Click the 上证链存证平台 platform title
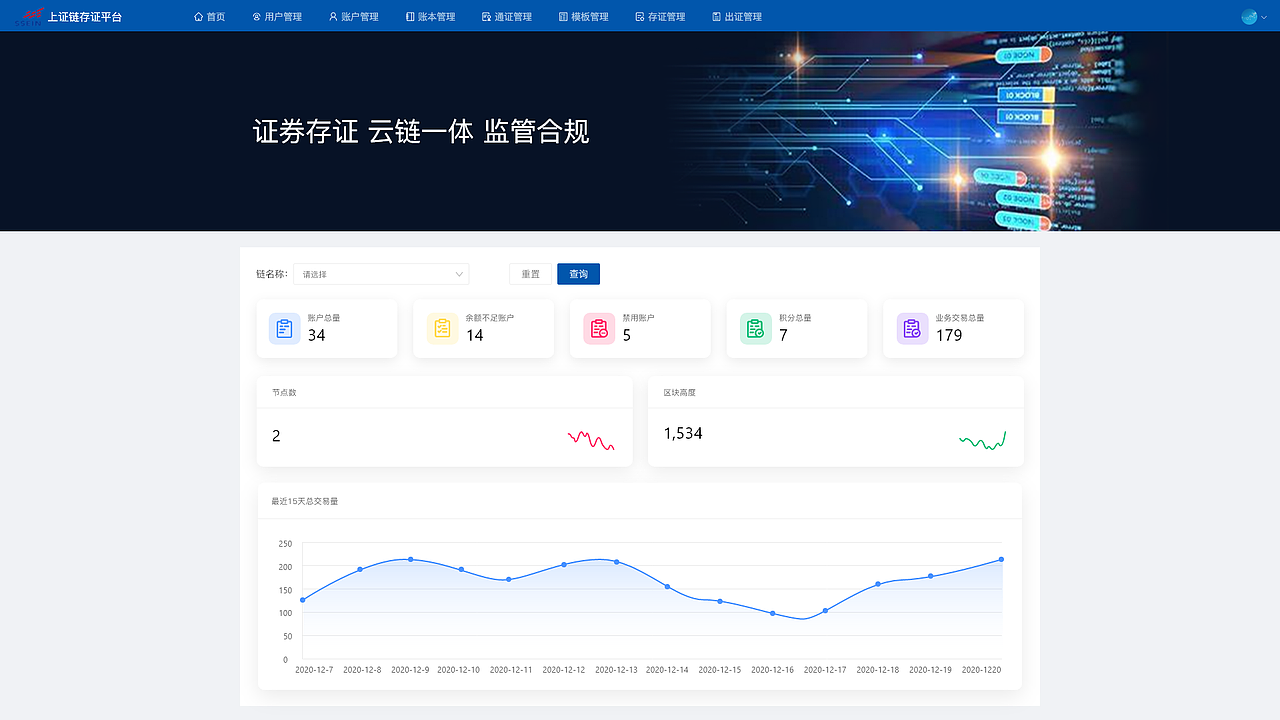The height and width of the screenshot is (720, 1280). 85,17
